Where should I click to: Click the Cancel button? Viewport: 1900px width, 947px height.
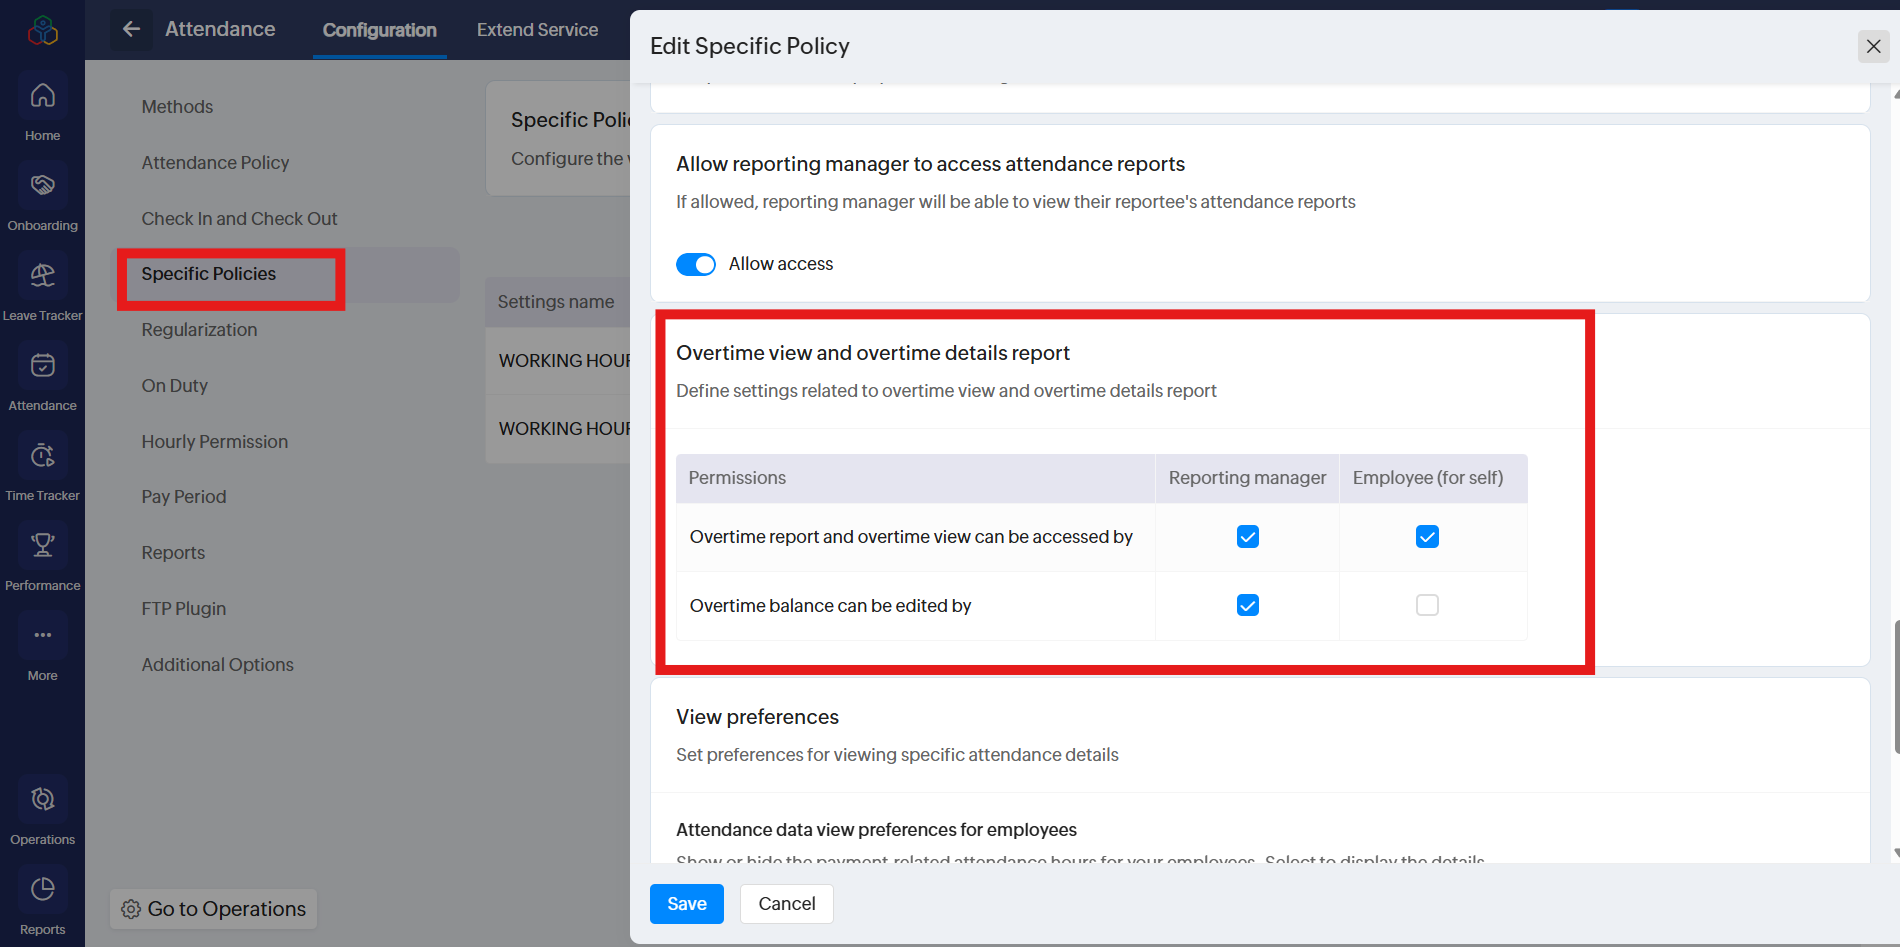pos(786,904)
